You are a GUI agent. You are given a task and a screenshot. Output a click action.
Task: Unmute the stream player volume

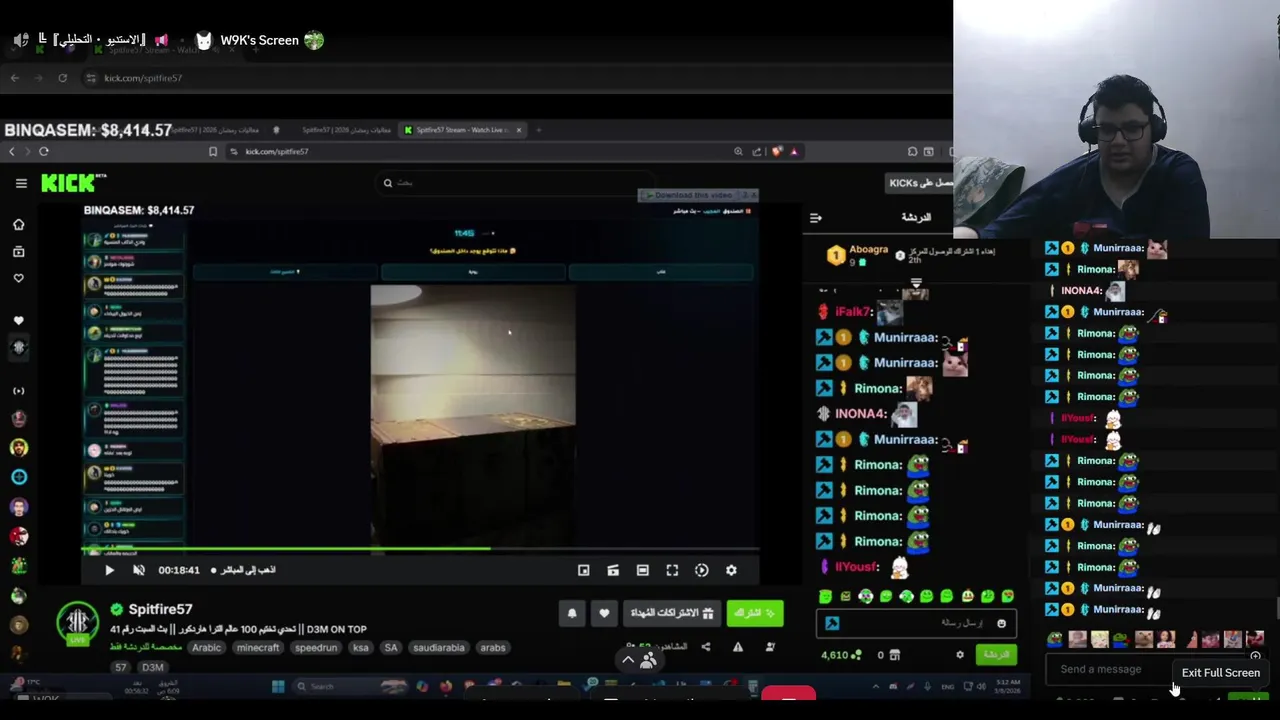click(x=139, y=570)
